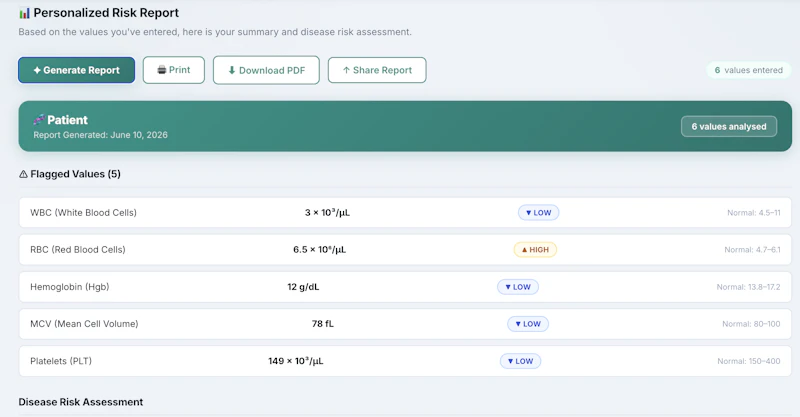Open the Share Report option
The image size is (800, 417).
377,70
